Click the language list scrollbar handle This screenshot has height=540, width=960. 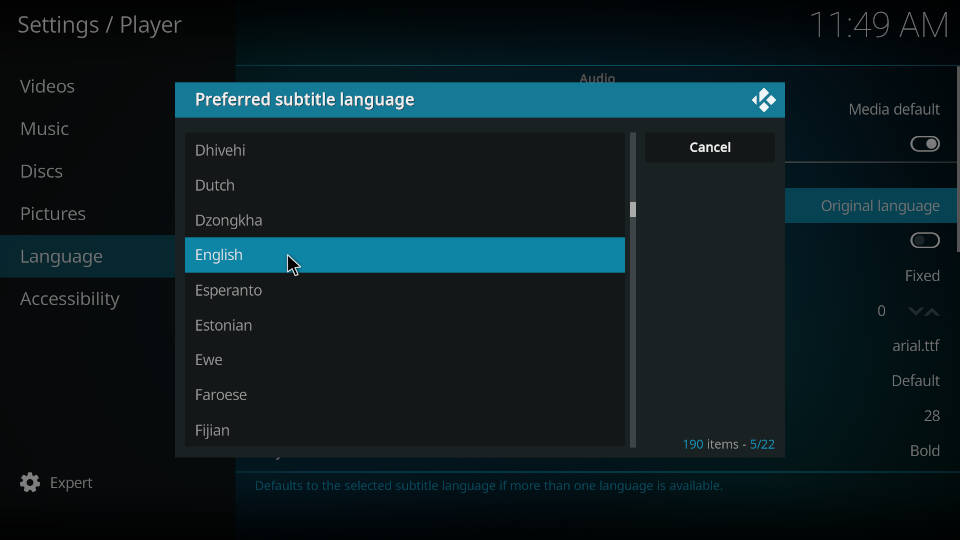632,209
